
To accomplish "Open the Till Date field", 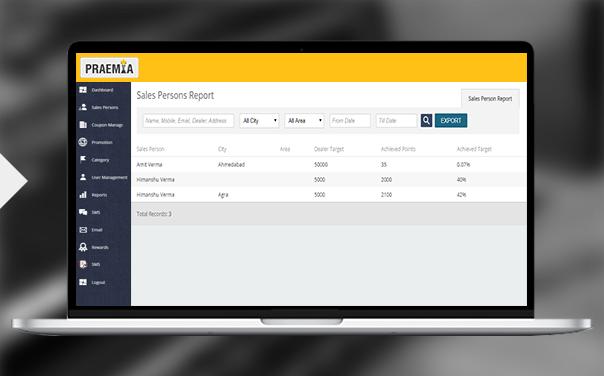I will [x=396, y=121].
